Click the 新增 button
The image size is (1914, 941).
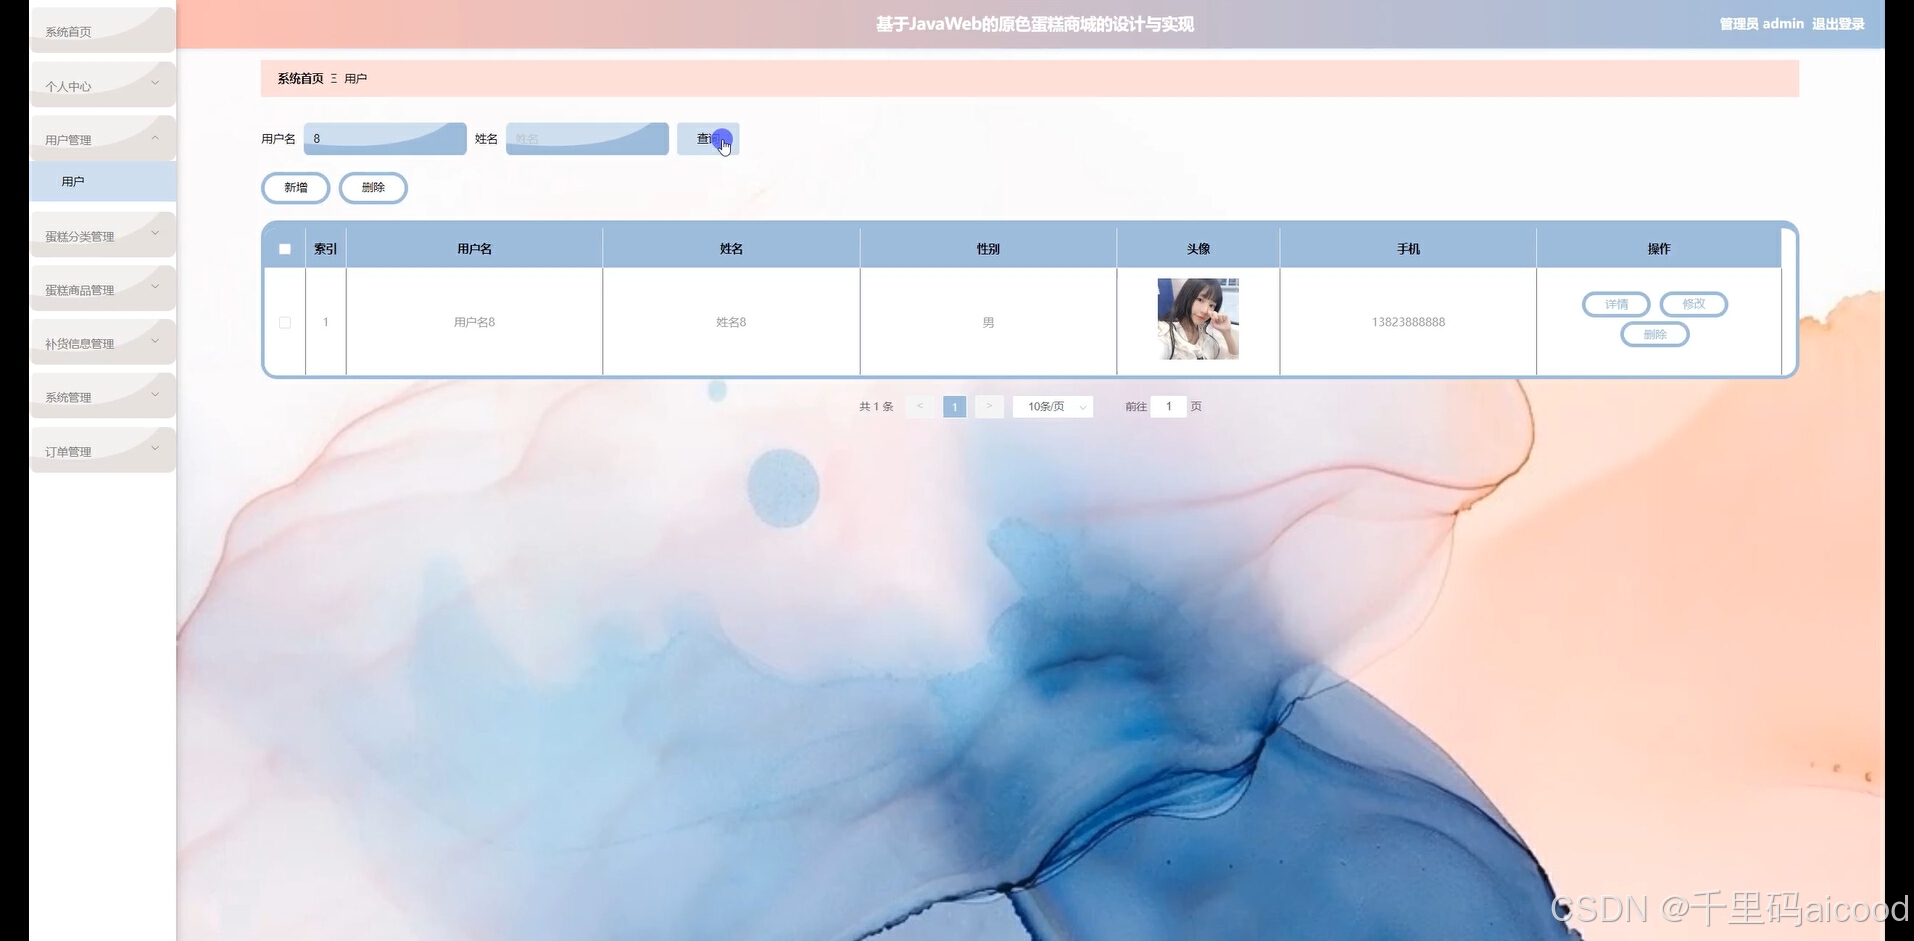click(x=296, y=187)
